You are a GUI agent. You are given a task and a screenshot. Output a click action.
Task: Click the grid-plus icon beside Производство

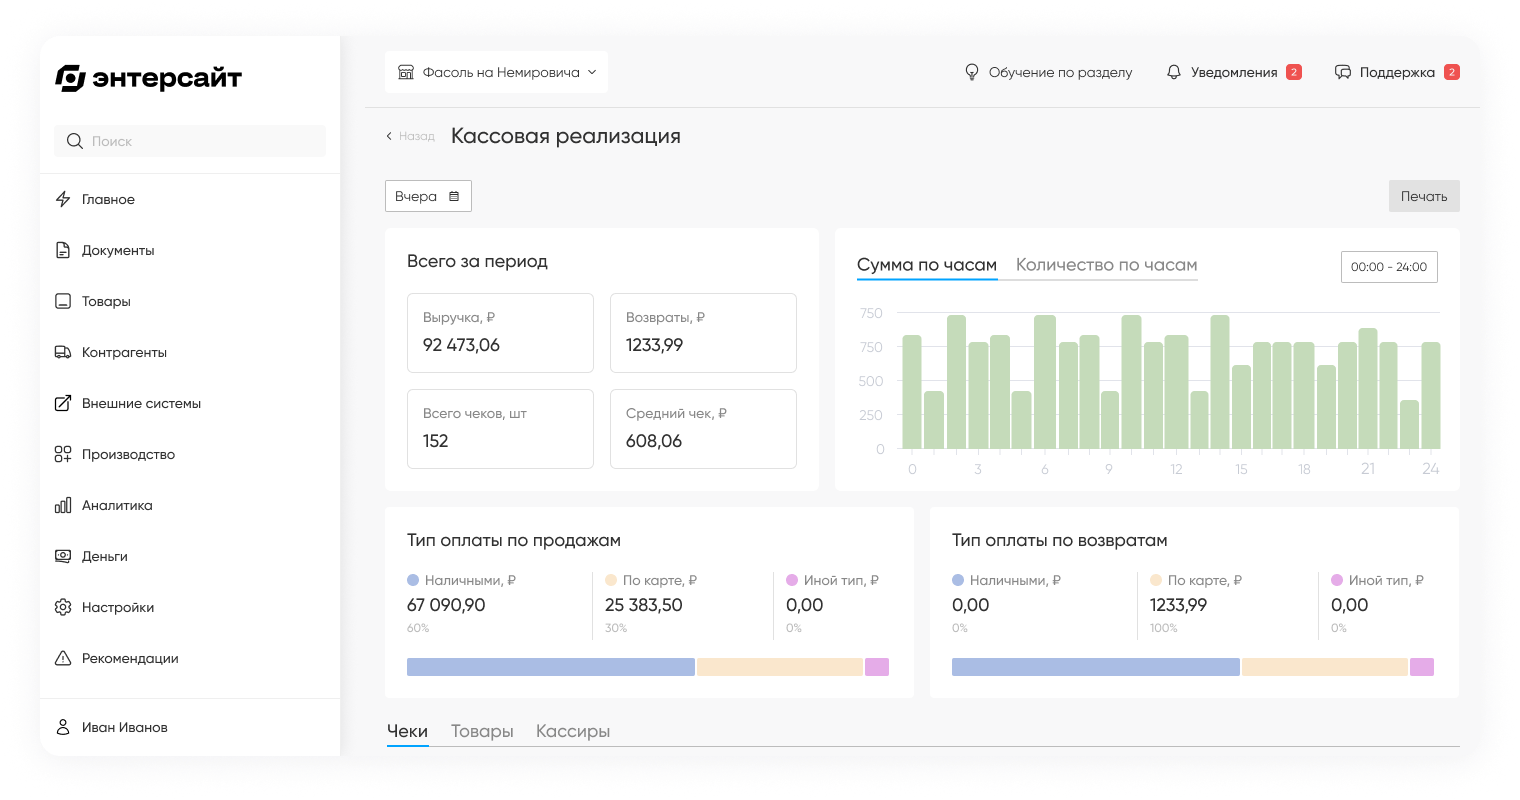[63, 454]
